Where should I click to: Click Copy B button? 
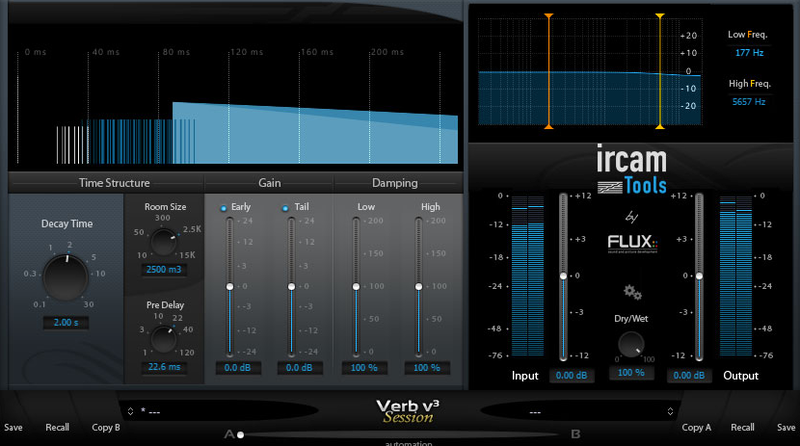tap(105, 427)
